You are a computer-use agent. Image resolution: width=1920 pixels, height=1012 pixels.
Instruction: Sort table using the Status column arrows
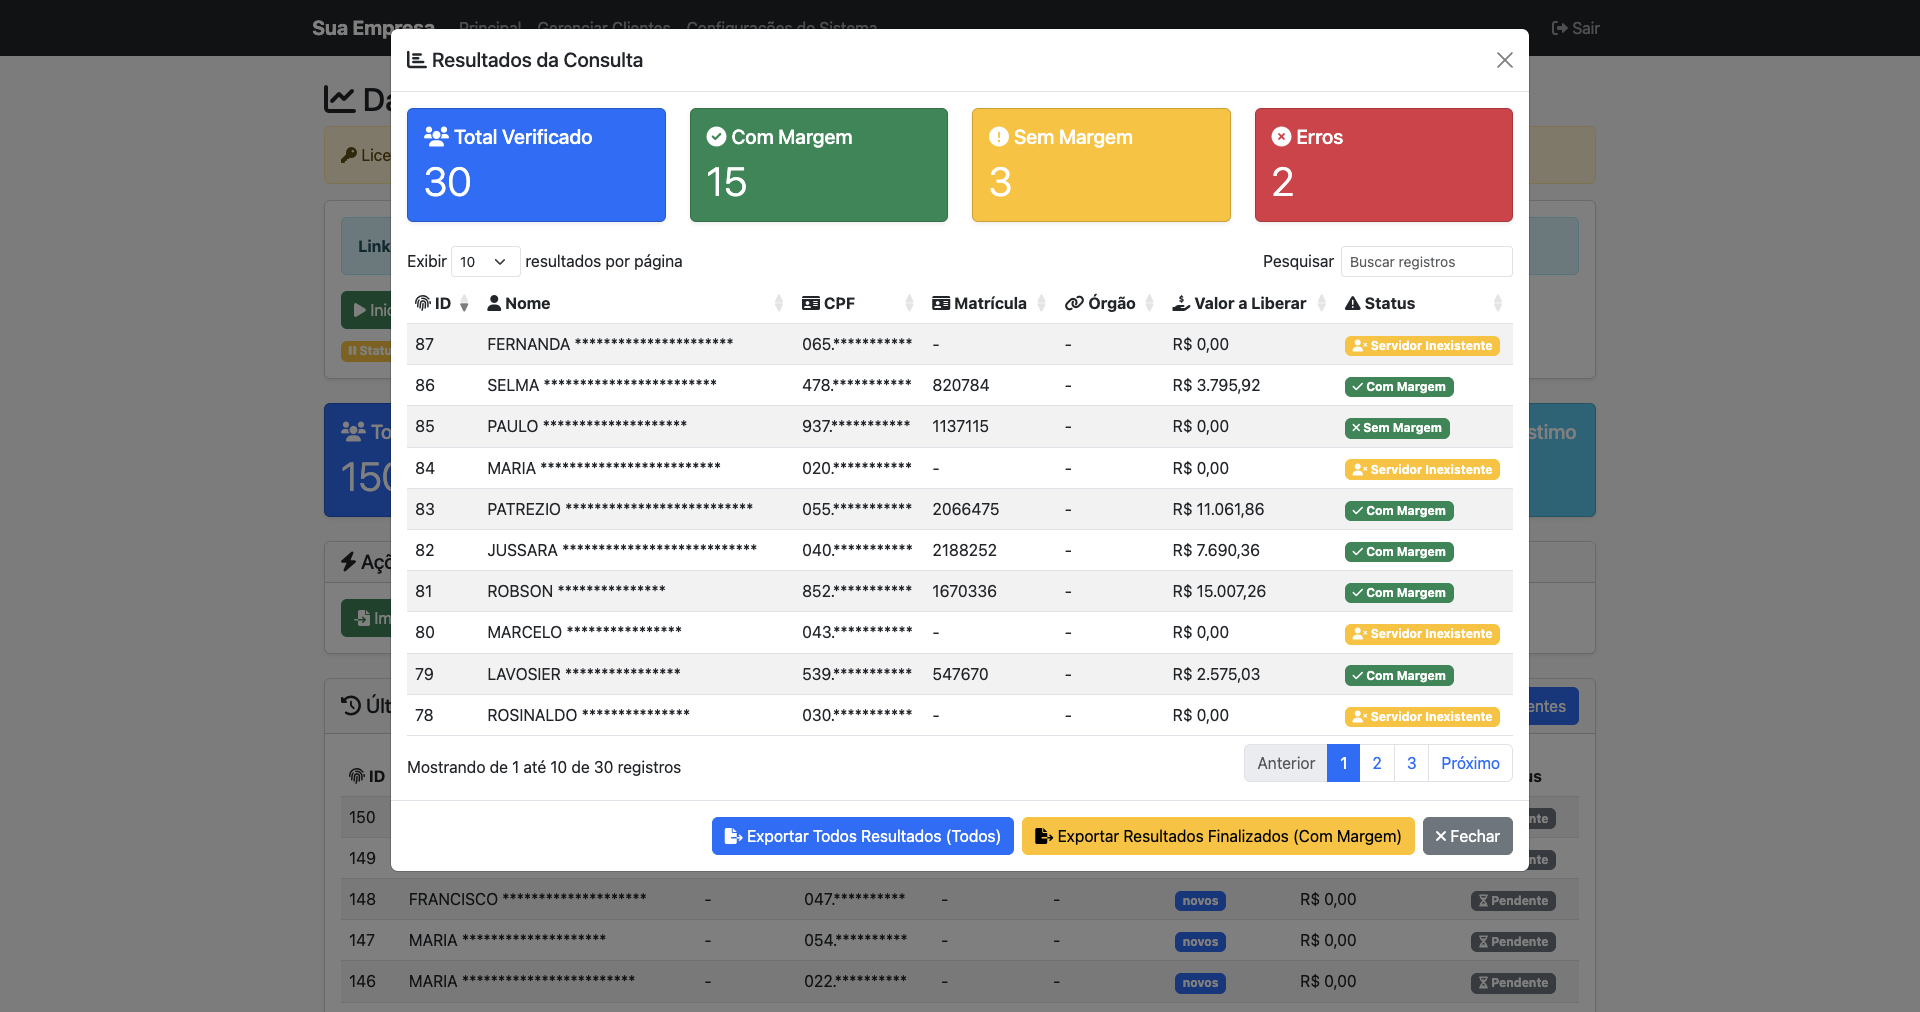click(1497, 303)
